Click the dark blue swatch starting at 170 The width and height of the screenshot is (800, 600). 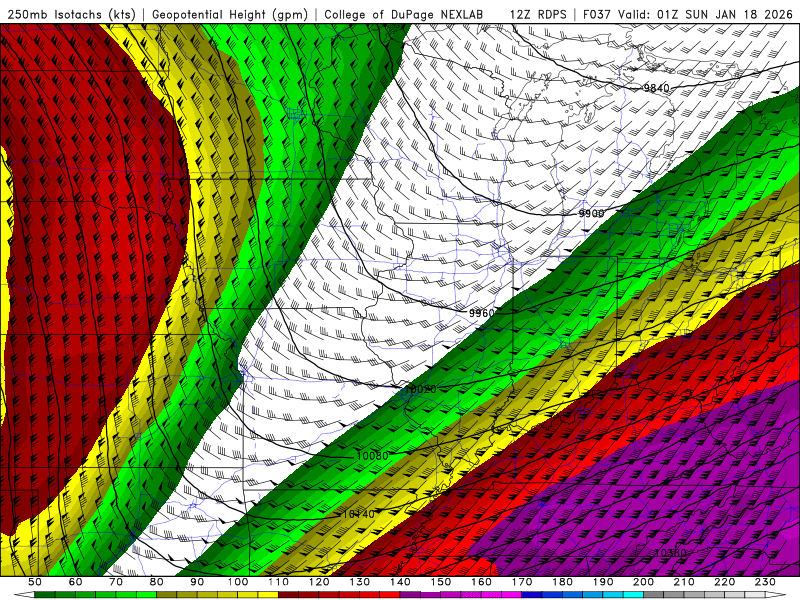(x=532, y=595)
